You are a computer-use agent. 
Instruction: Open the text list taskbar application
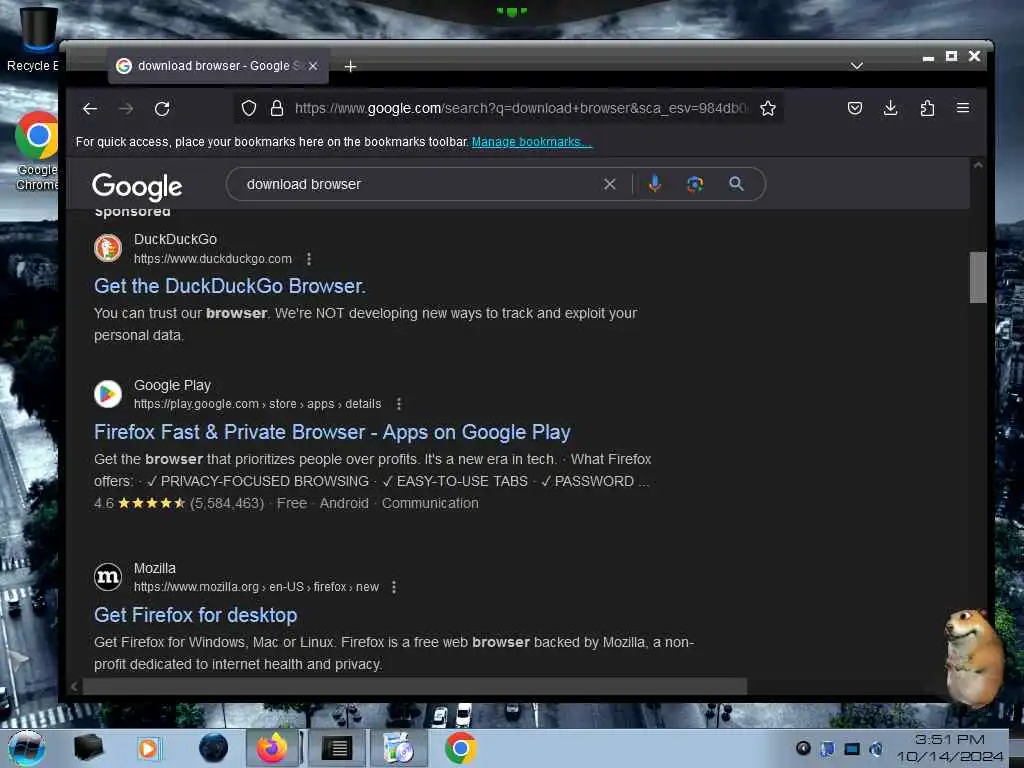pyautogui.click(x=337, y=748)
